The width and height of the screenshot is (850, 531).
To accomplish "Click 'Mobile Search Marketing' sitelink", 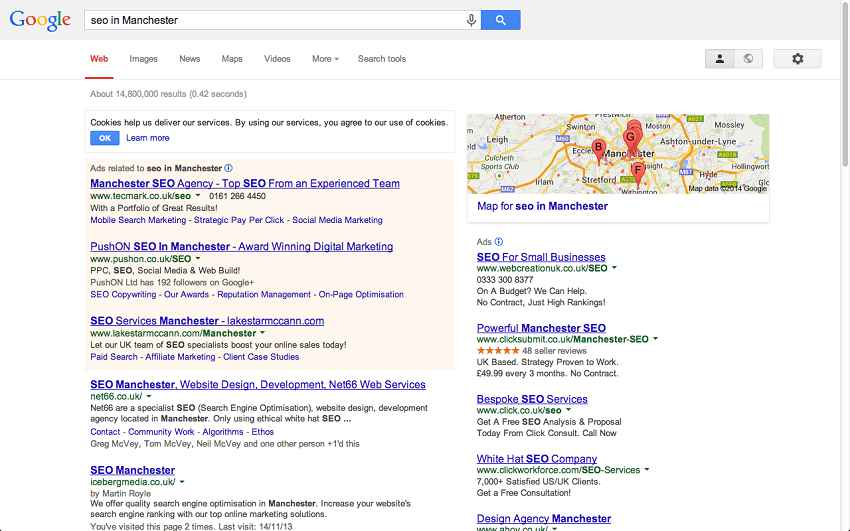I will tap(138, 220).
